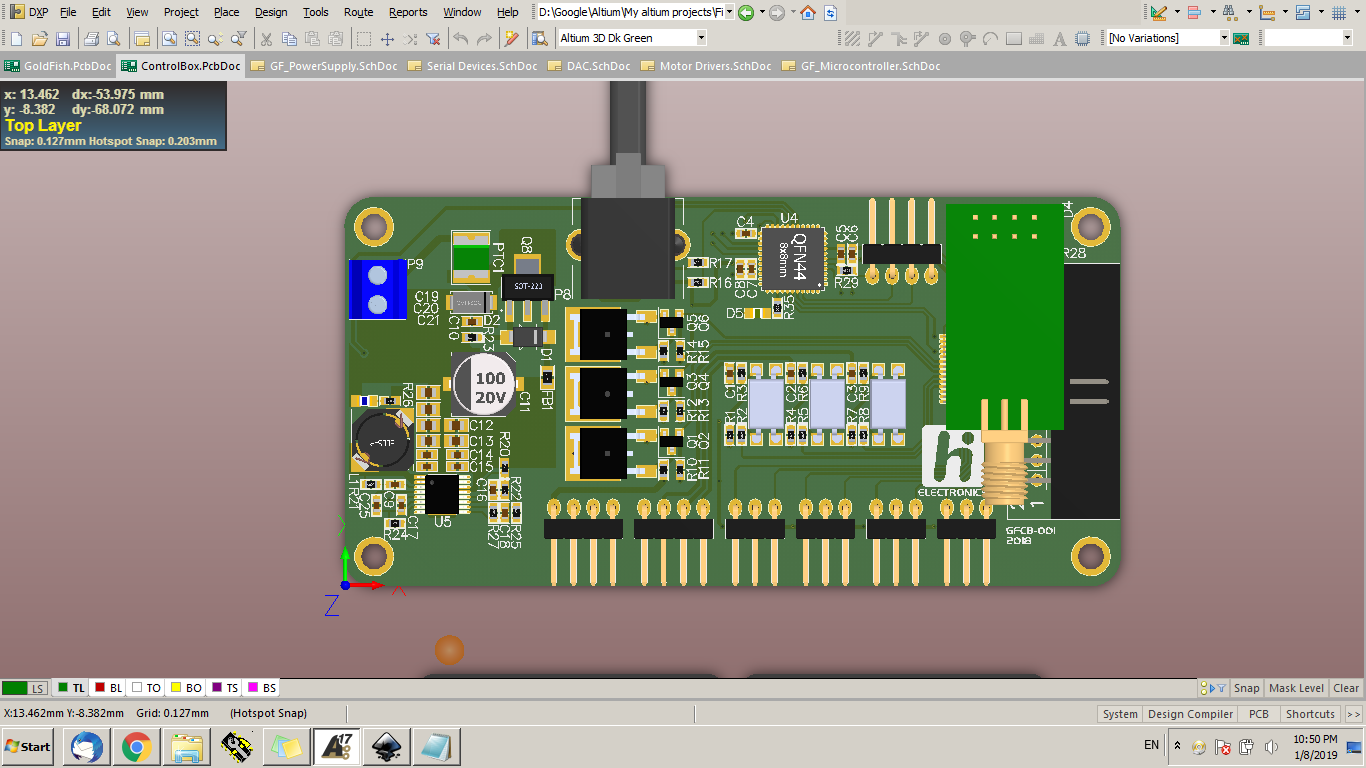1366x768 pixels.
Task: Open the Altium 3D Dk Green view dropdown
Action: 700,37
